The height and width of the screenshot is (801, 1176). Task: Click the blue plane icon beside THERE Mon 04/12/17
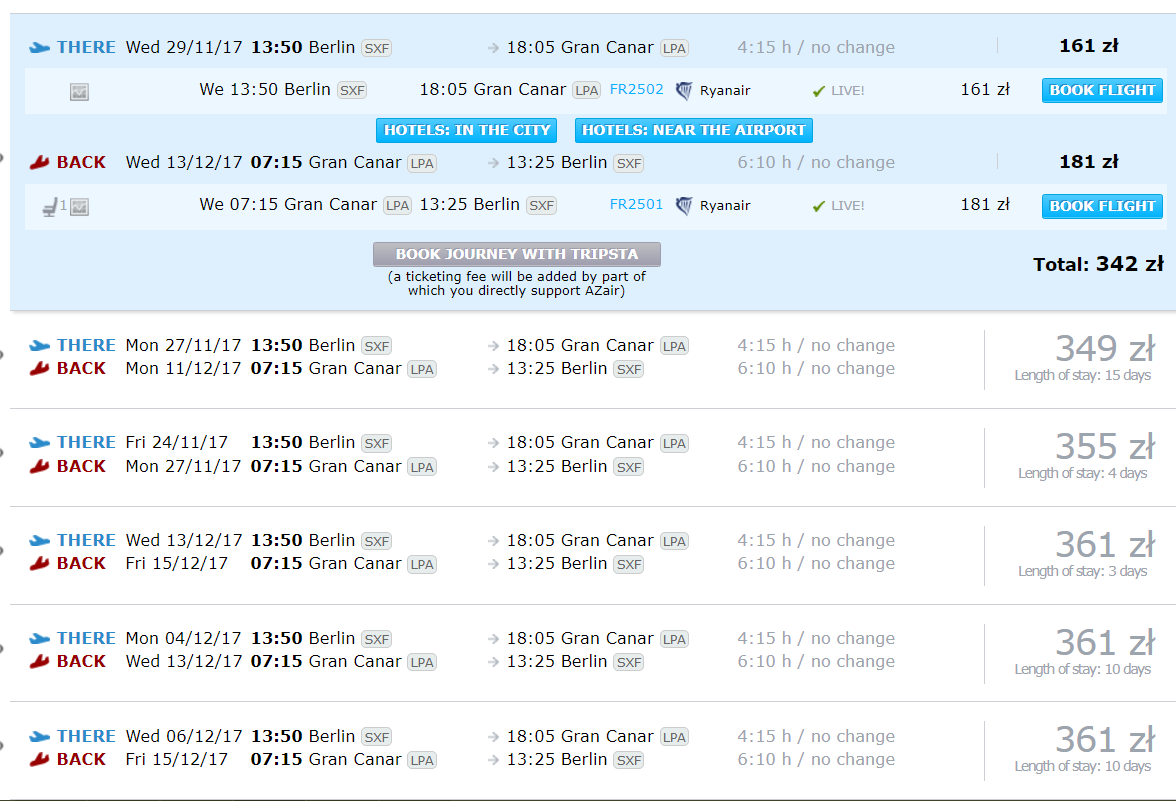click(39, 639)
